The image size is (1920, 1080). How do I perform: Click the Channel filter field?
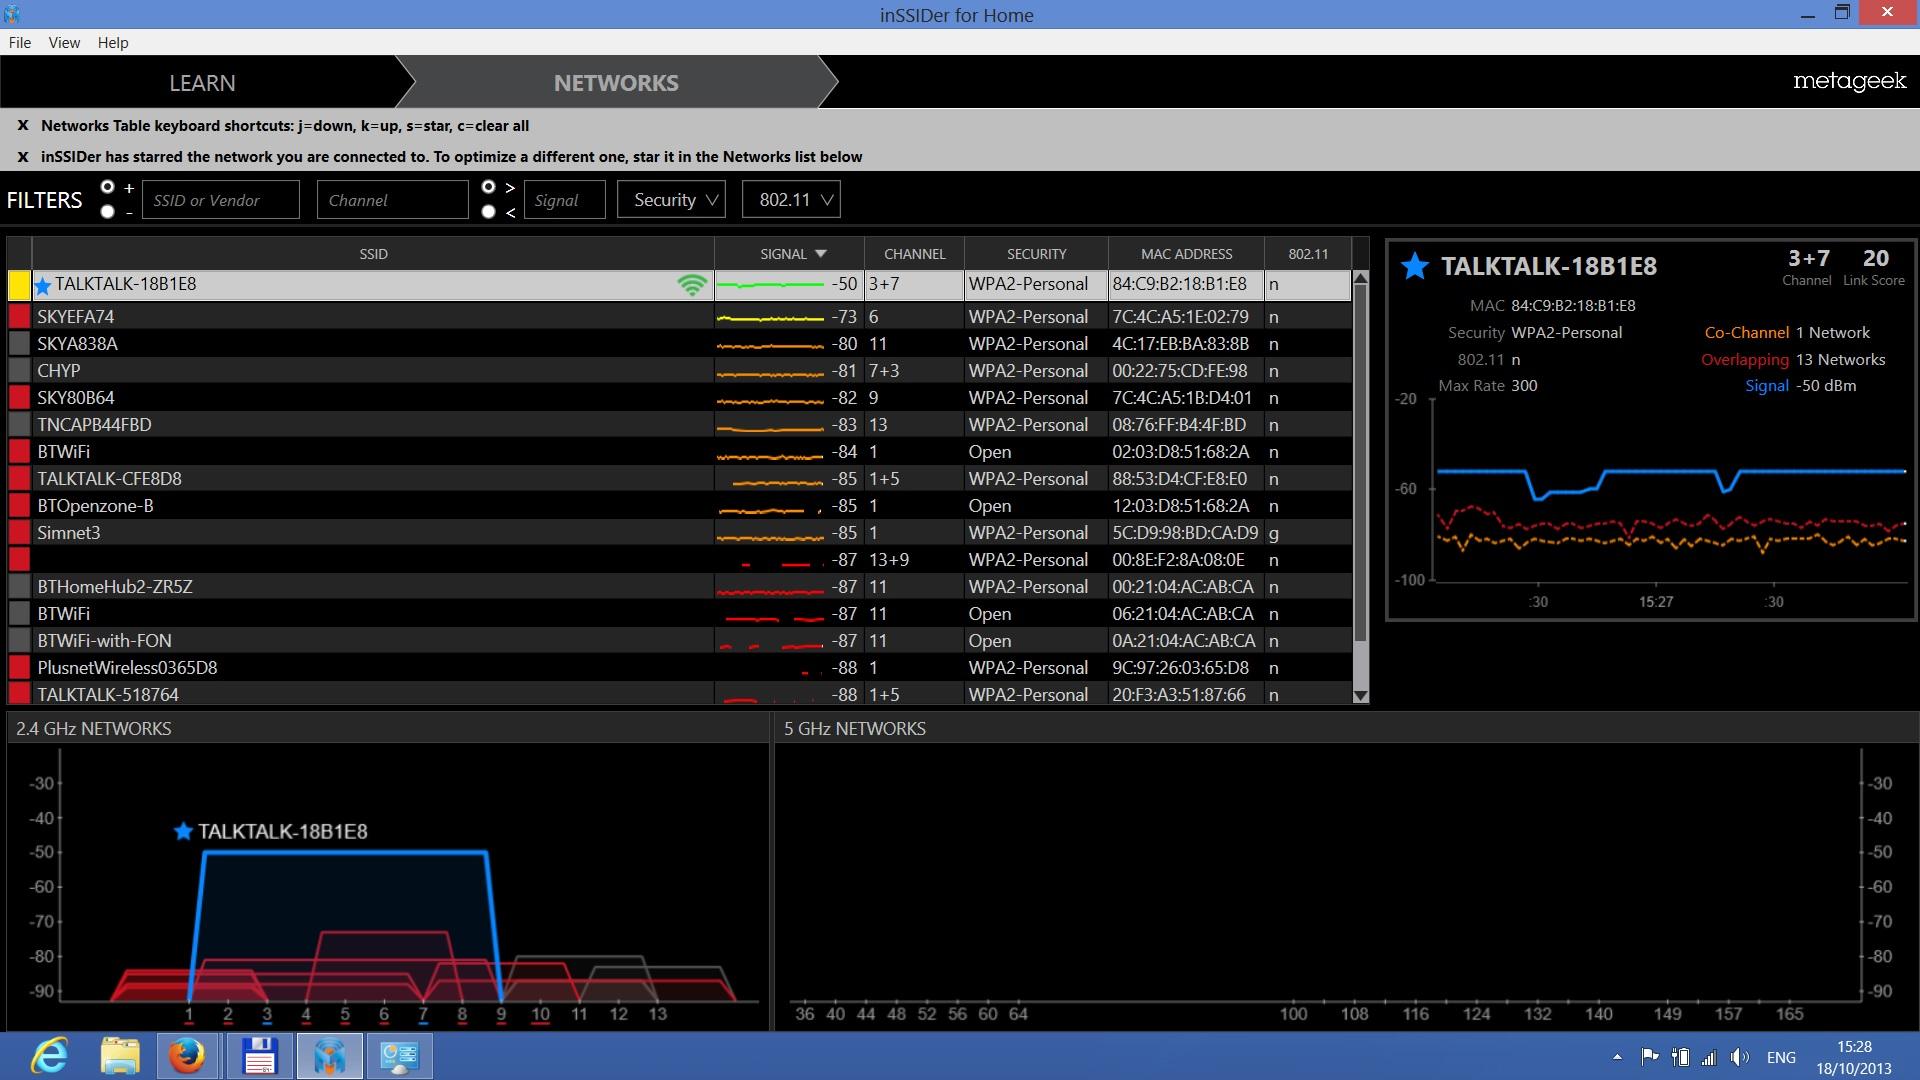coord(393,200)
